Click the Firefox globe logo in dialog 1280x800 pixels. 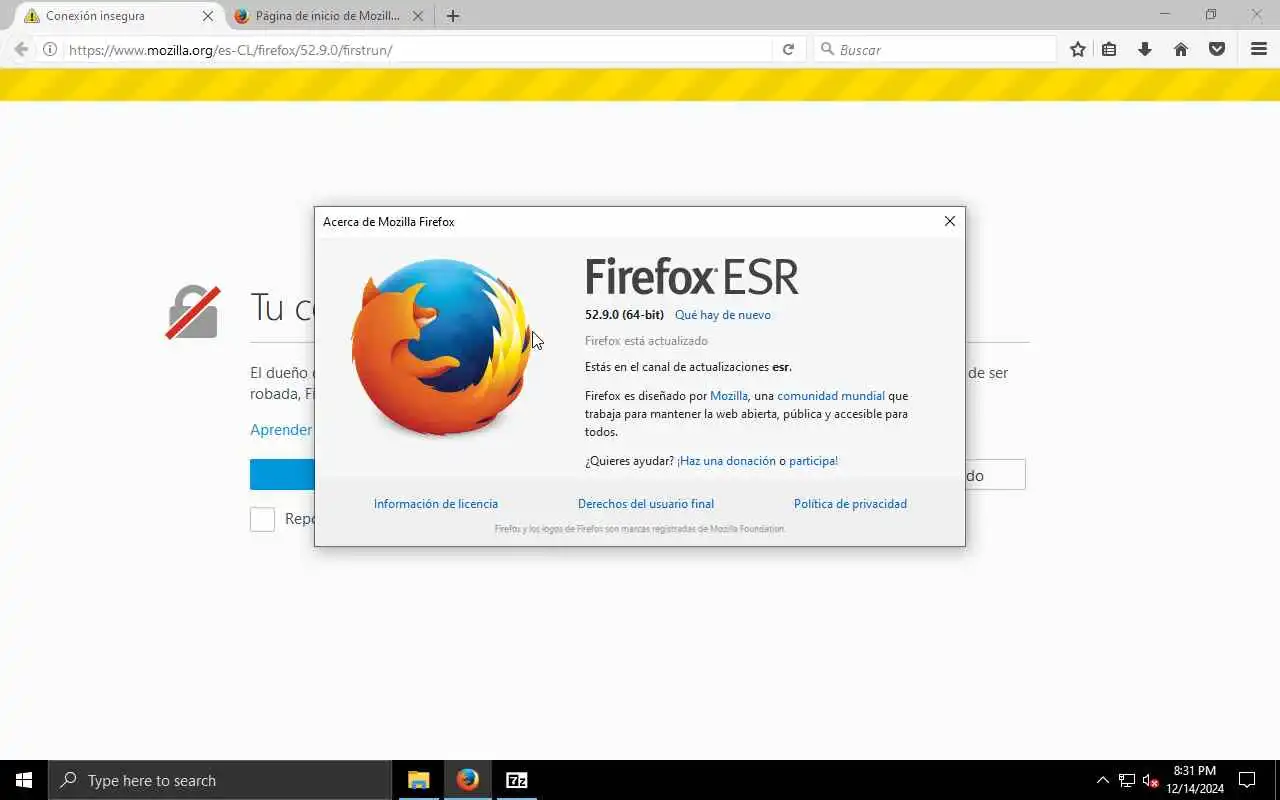[441, 346]
